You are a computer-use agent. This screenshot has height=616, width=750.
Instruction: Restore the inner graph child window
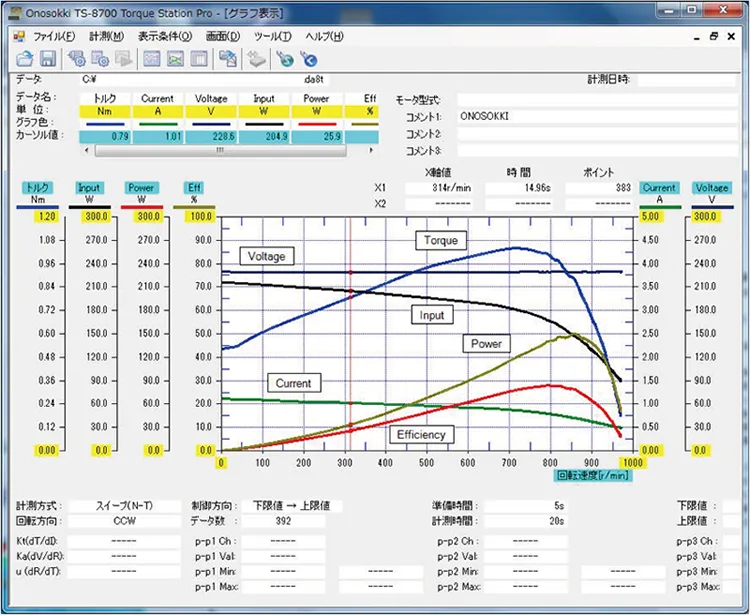pos(714,36)
